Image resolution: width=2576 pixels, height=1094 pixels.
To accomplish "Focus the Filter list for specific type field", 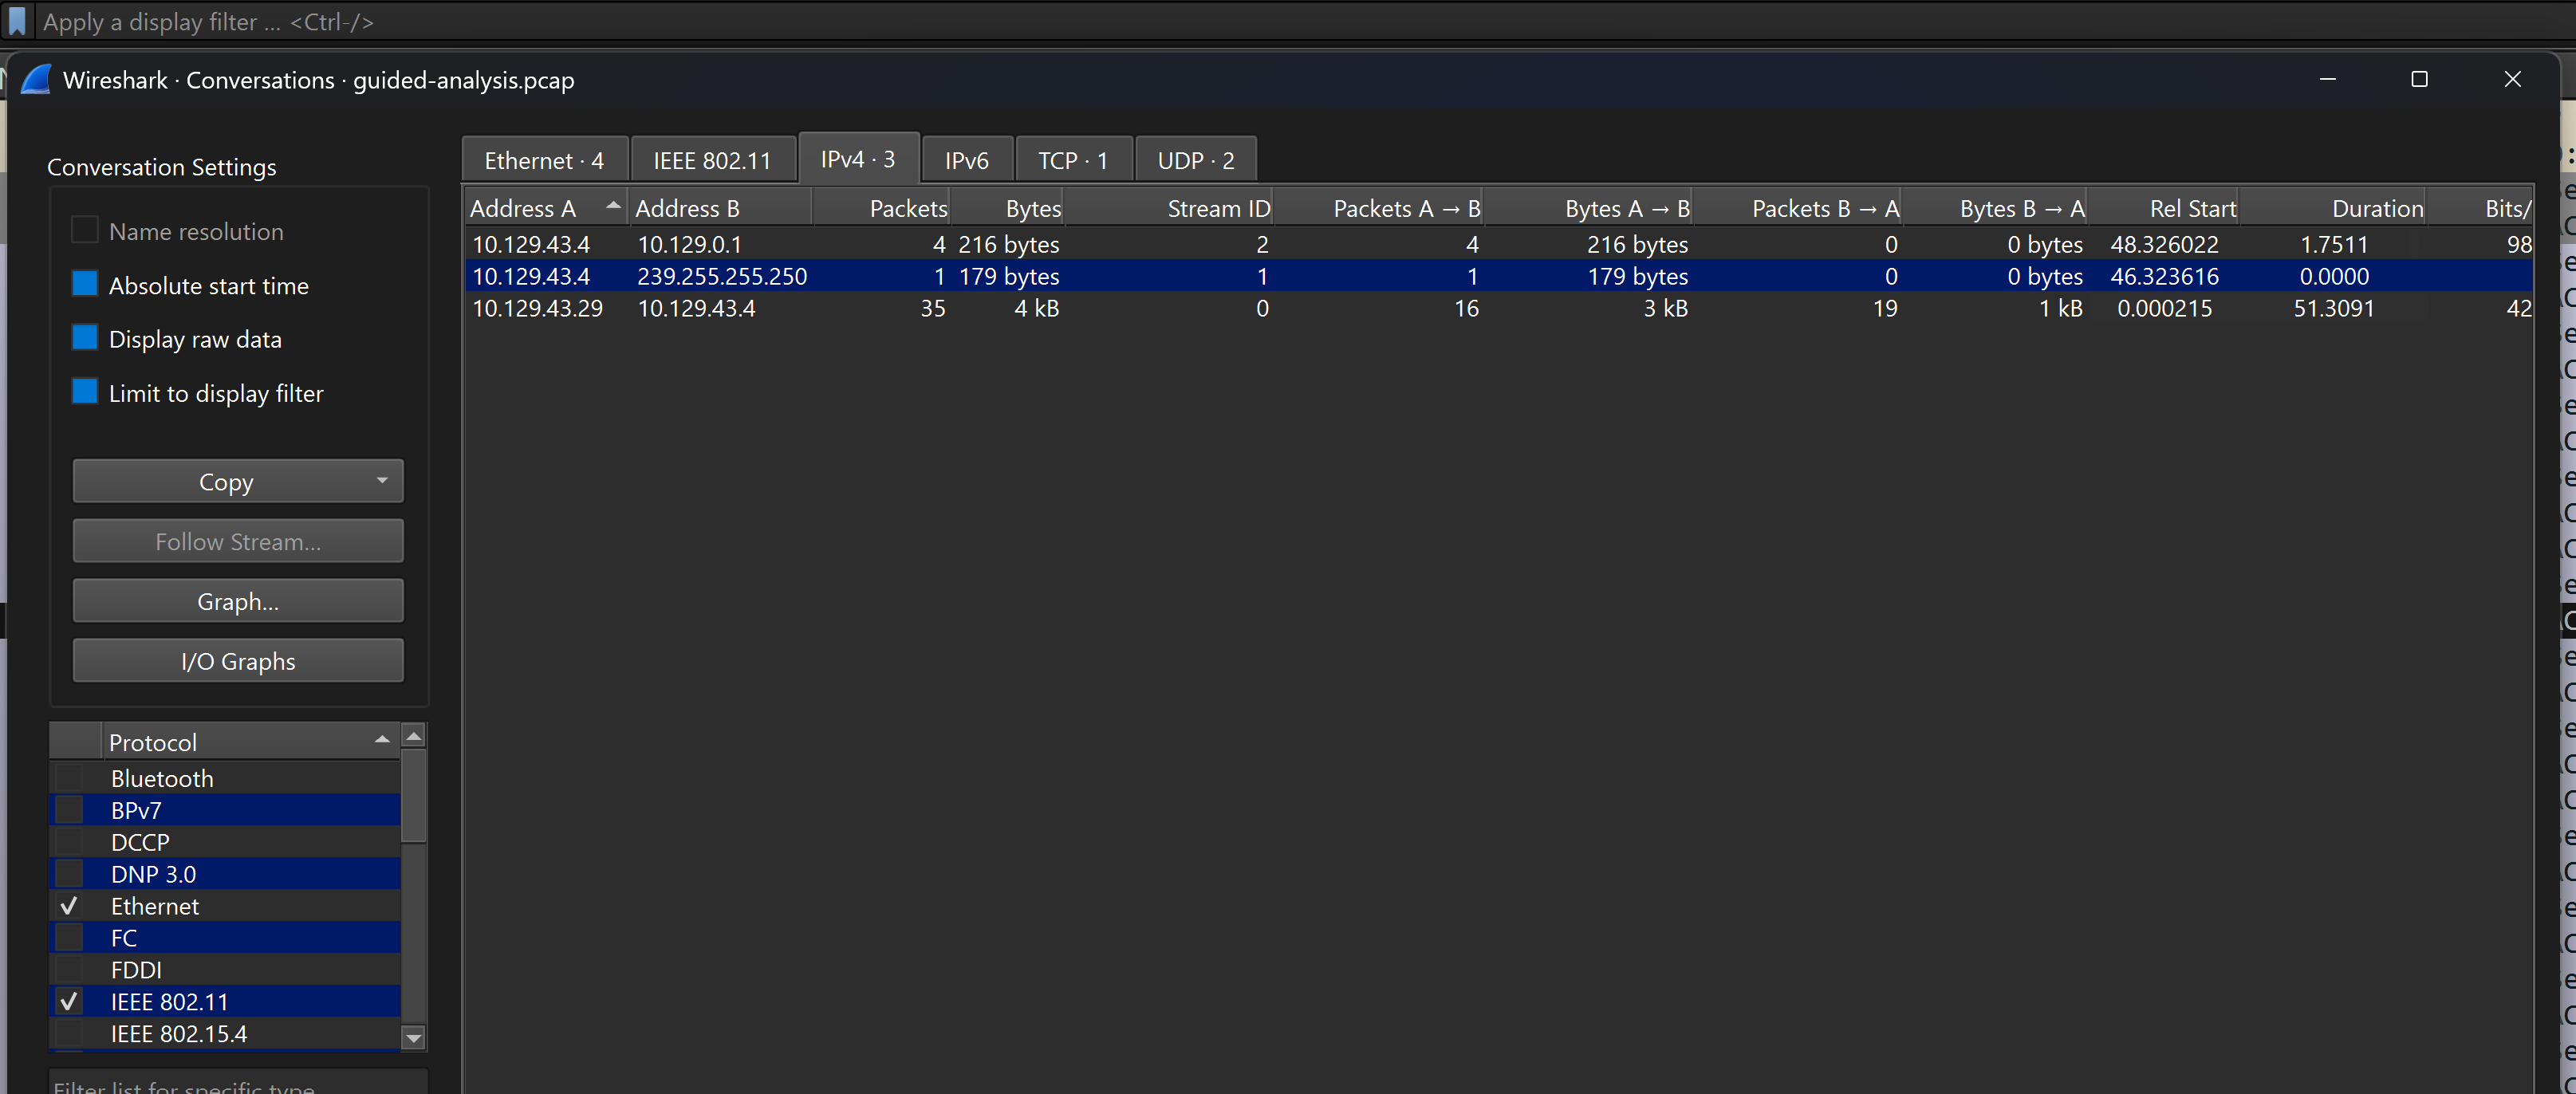I will tap(238, 1082).
